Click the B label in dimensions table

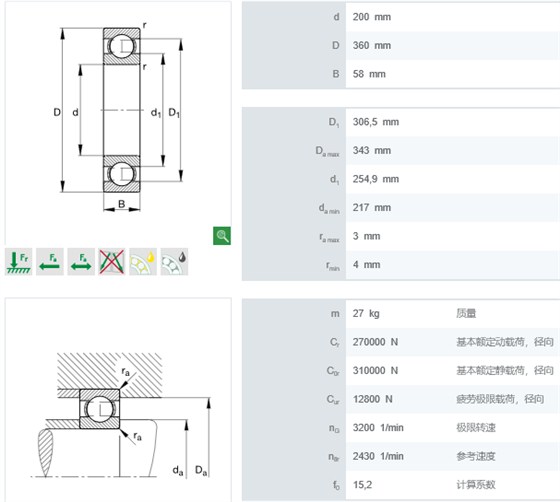tap(336, 74)
